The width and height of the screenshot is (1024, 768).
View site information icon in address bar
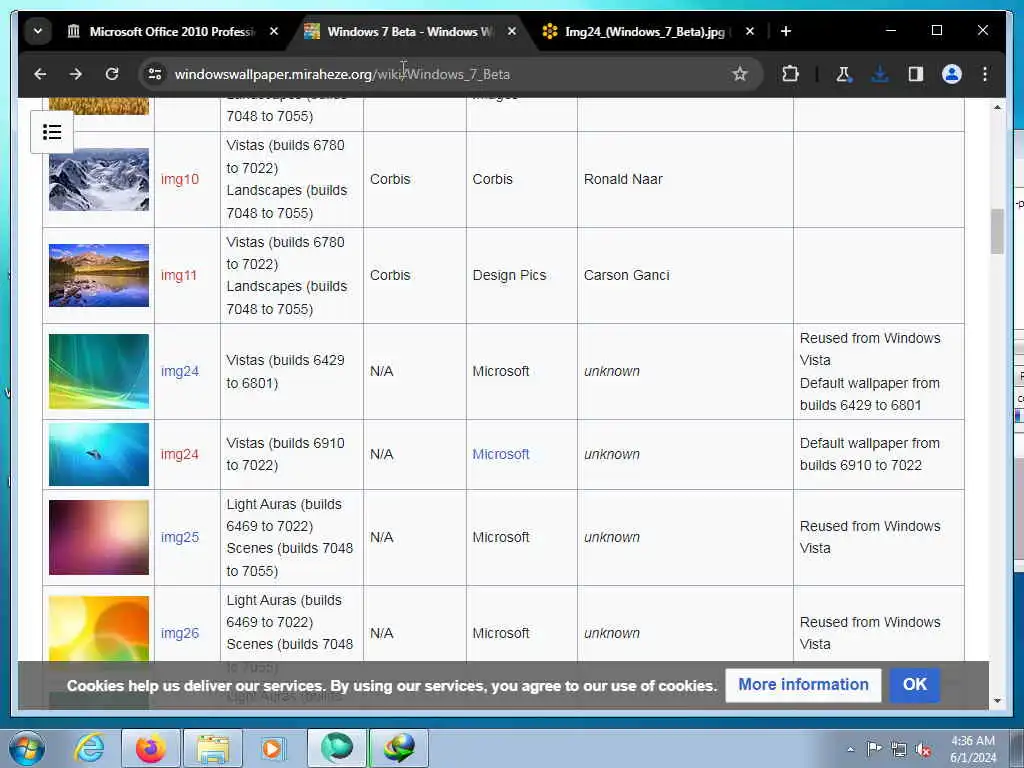(155, 74)
